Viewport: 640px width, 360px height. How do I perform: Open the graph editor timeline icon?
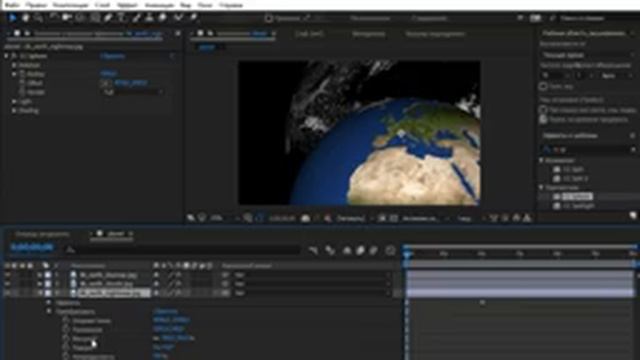(390, 250)
